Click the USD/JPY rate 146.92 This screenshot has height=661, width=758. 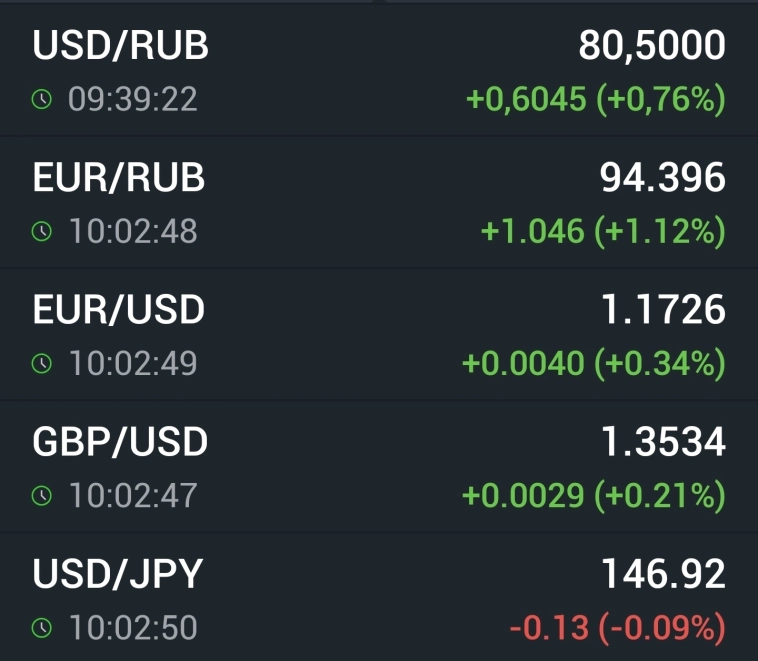pos(663,574)
